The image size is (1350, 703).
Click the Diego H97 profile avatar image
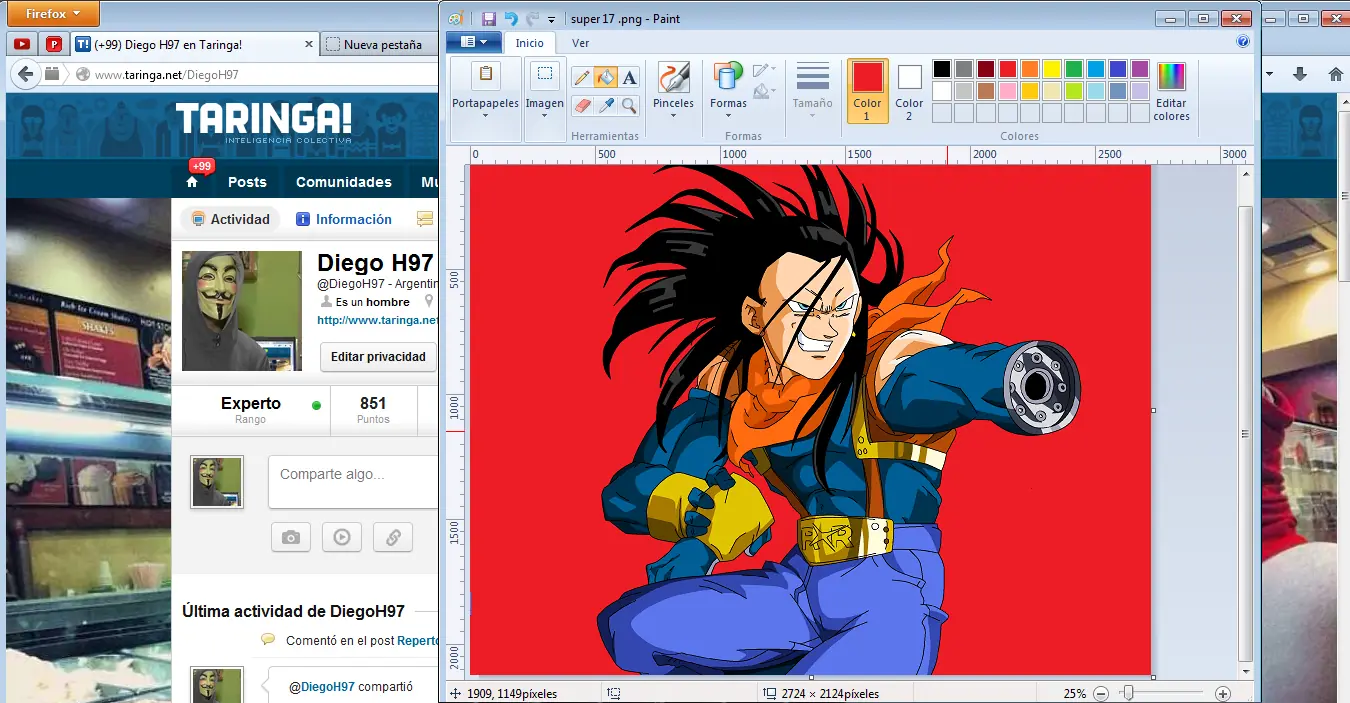pyautogui.click(x=242, y=311)
